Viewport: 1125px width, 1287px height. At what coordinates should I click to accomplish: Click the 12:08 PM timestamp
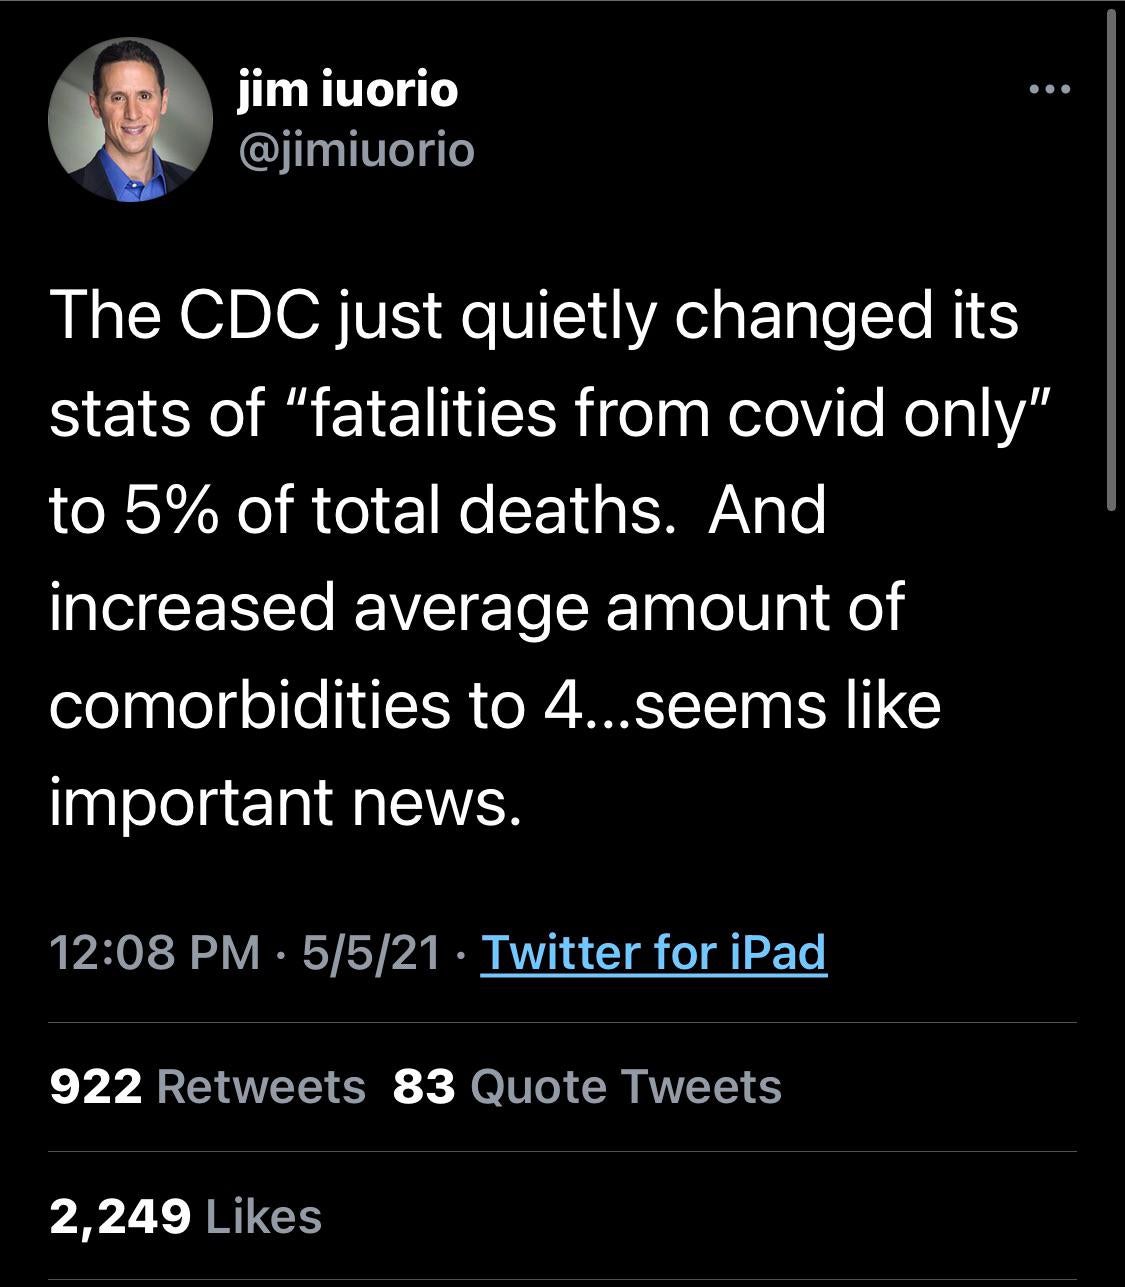point(155,952)
